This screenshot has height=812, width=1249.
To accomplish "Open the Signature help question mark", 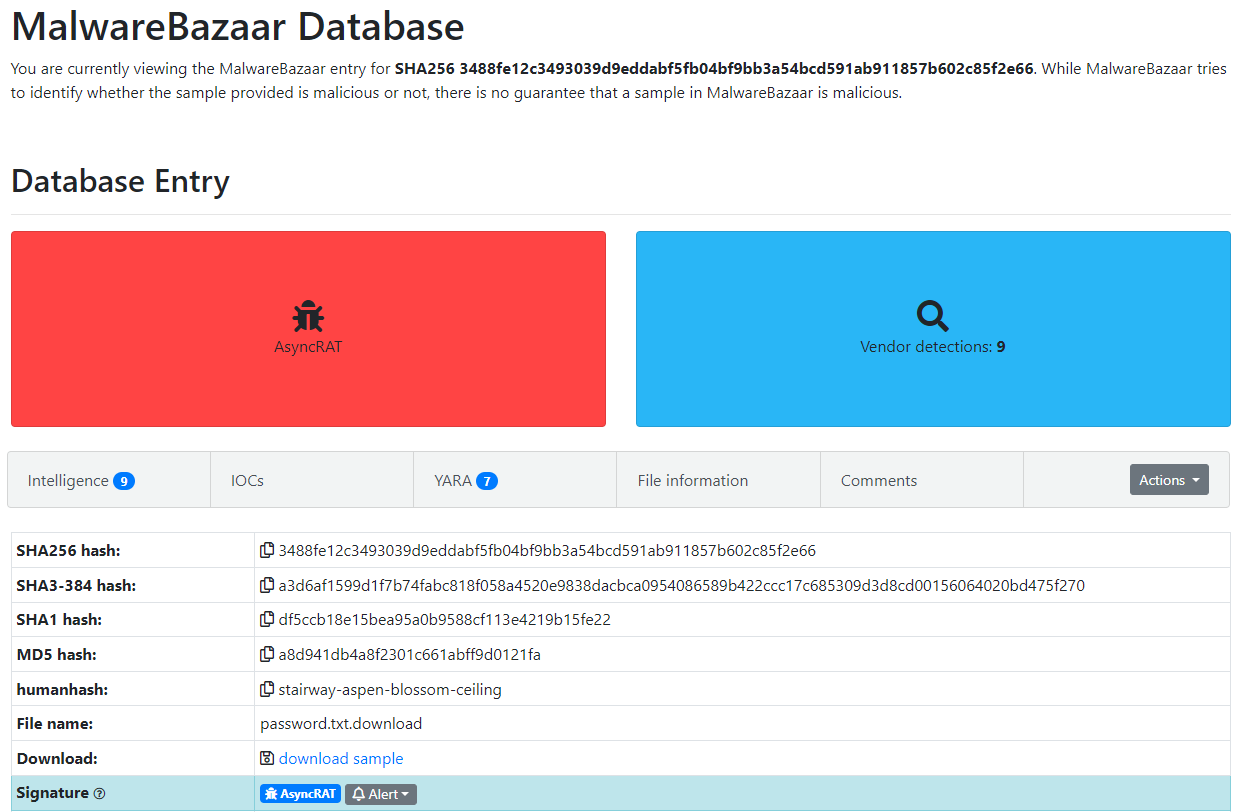I will pos(99,793).
